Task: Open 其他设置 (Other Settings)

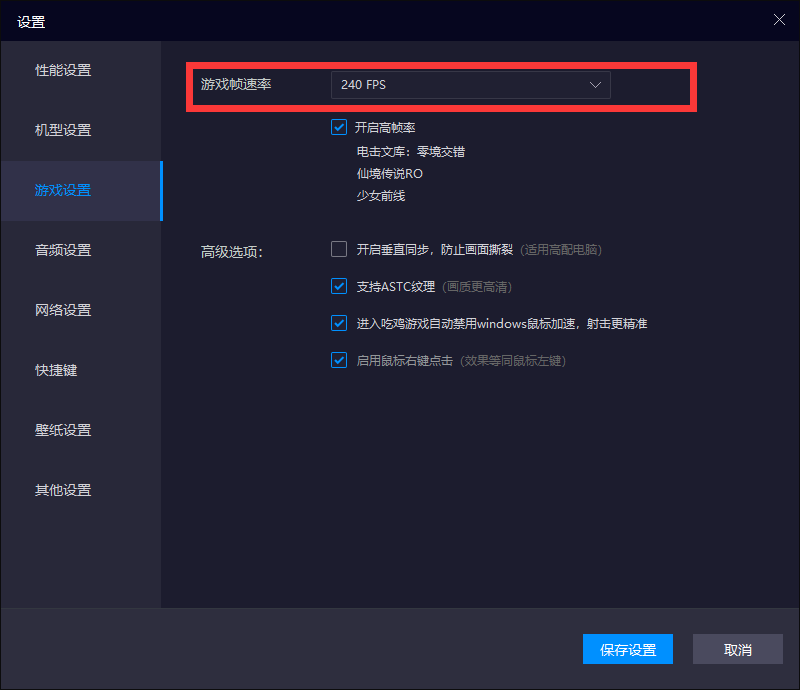Action: coord(62,490)
